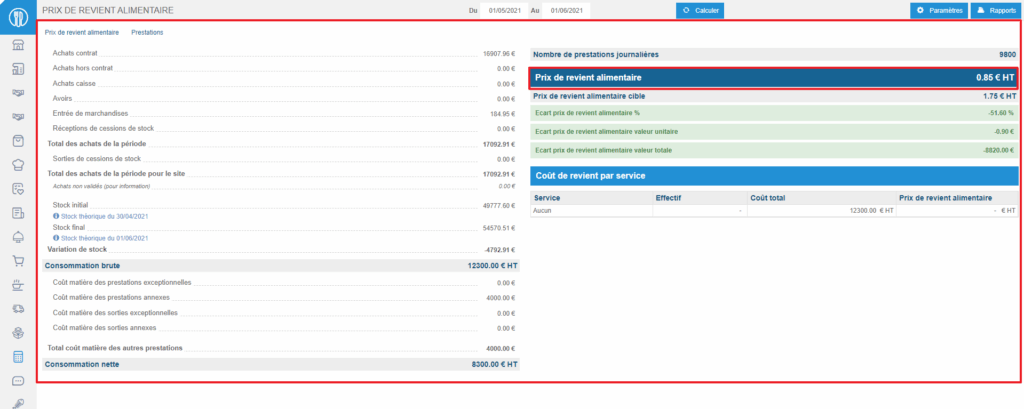Switch to the Prestations tab
The image size is (1024, 409).
[147, 33]
